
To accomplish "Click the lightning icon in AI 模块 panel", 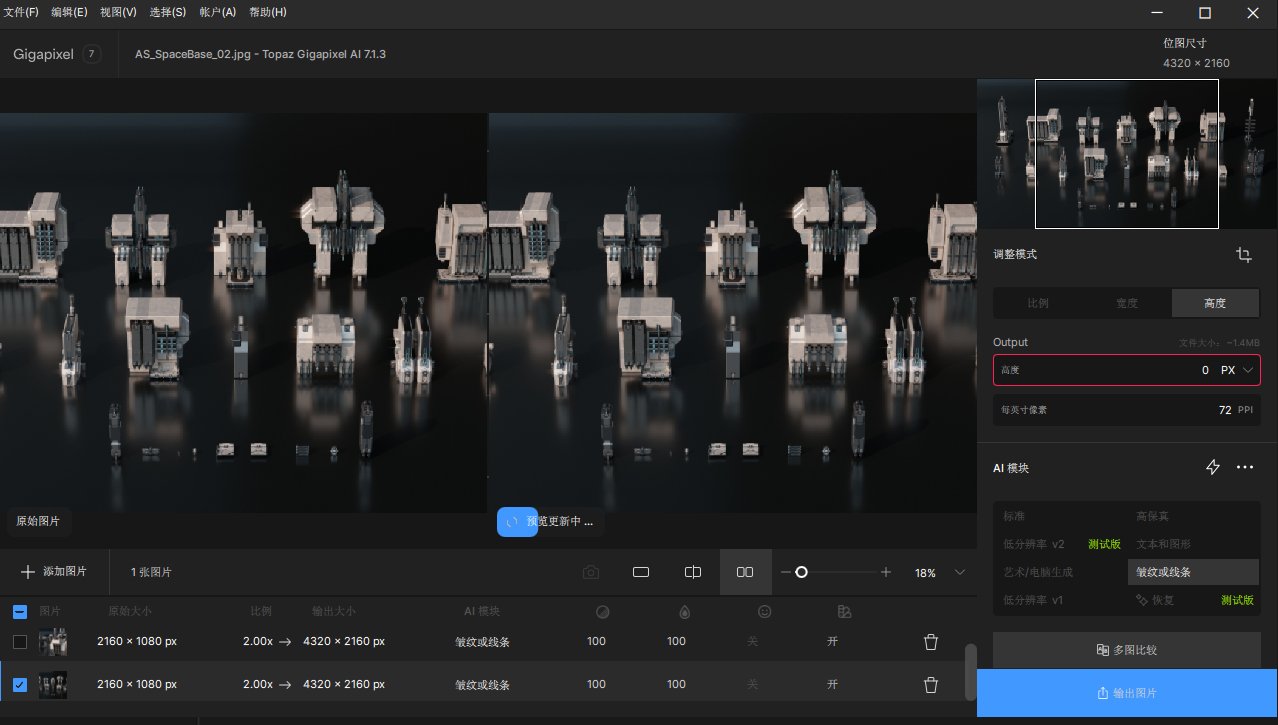I will click(1213, 467).
